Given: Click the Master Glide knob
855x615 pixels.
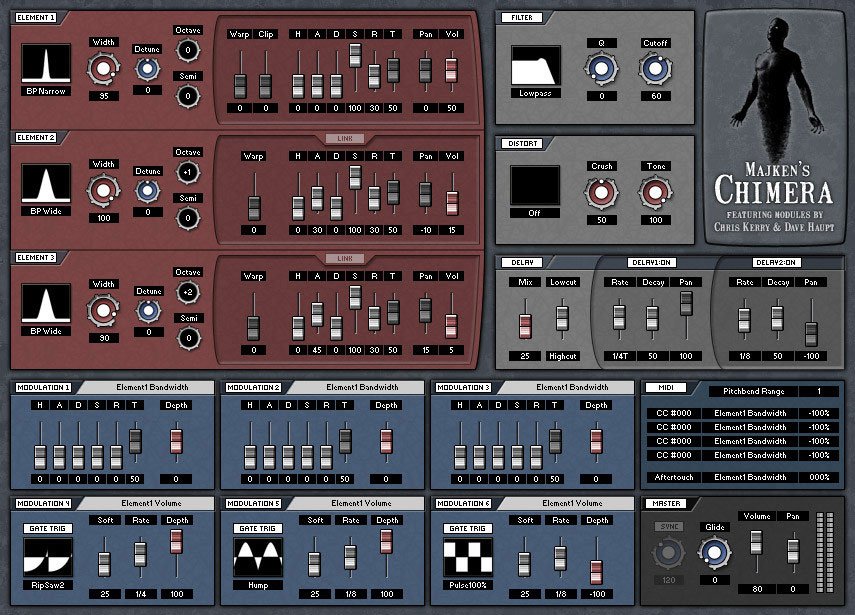Looking at the screenshot, I should [x=714, y=552].
